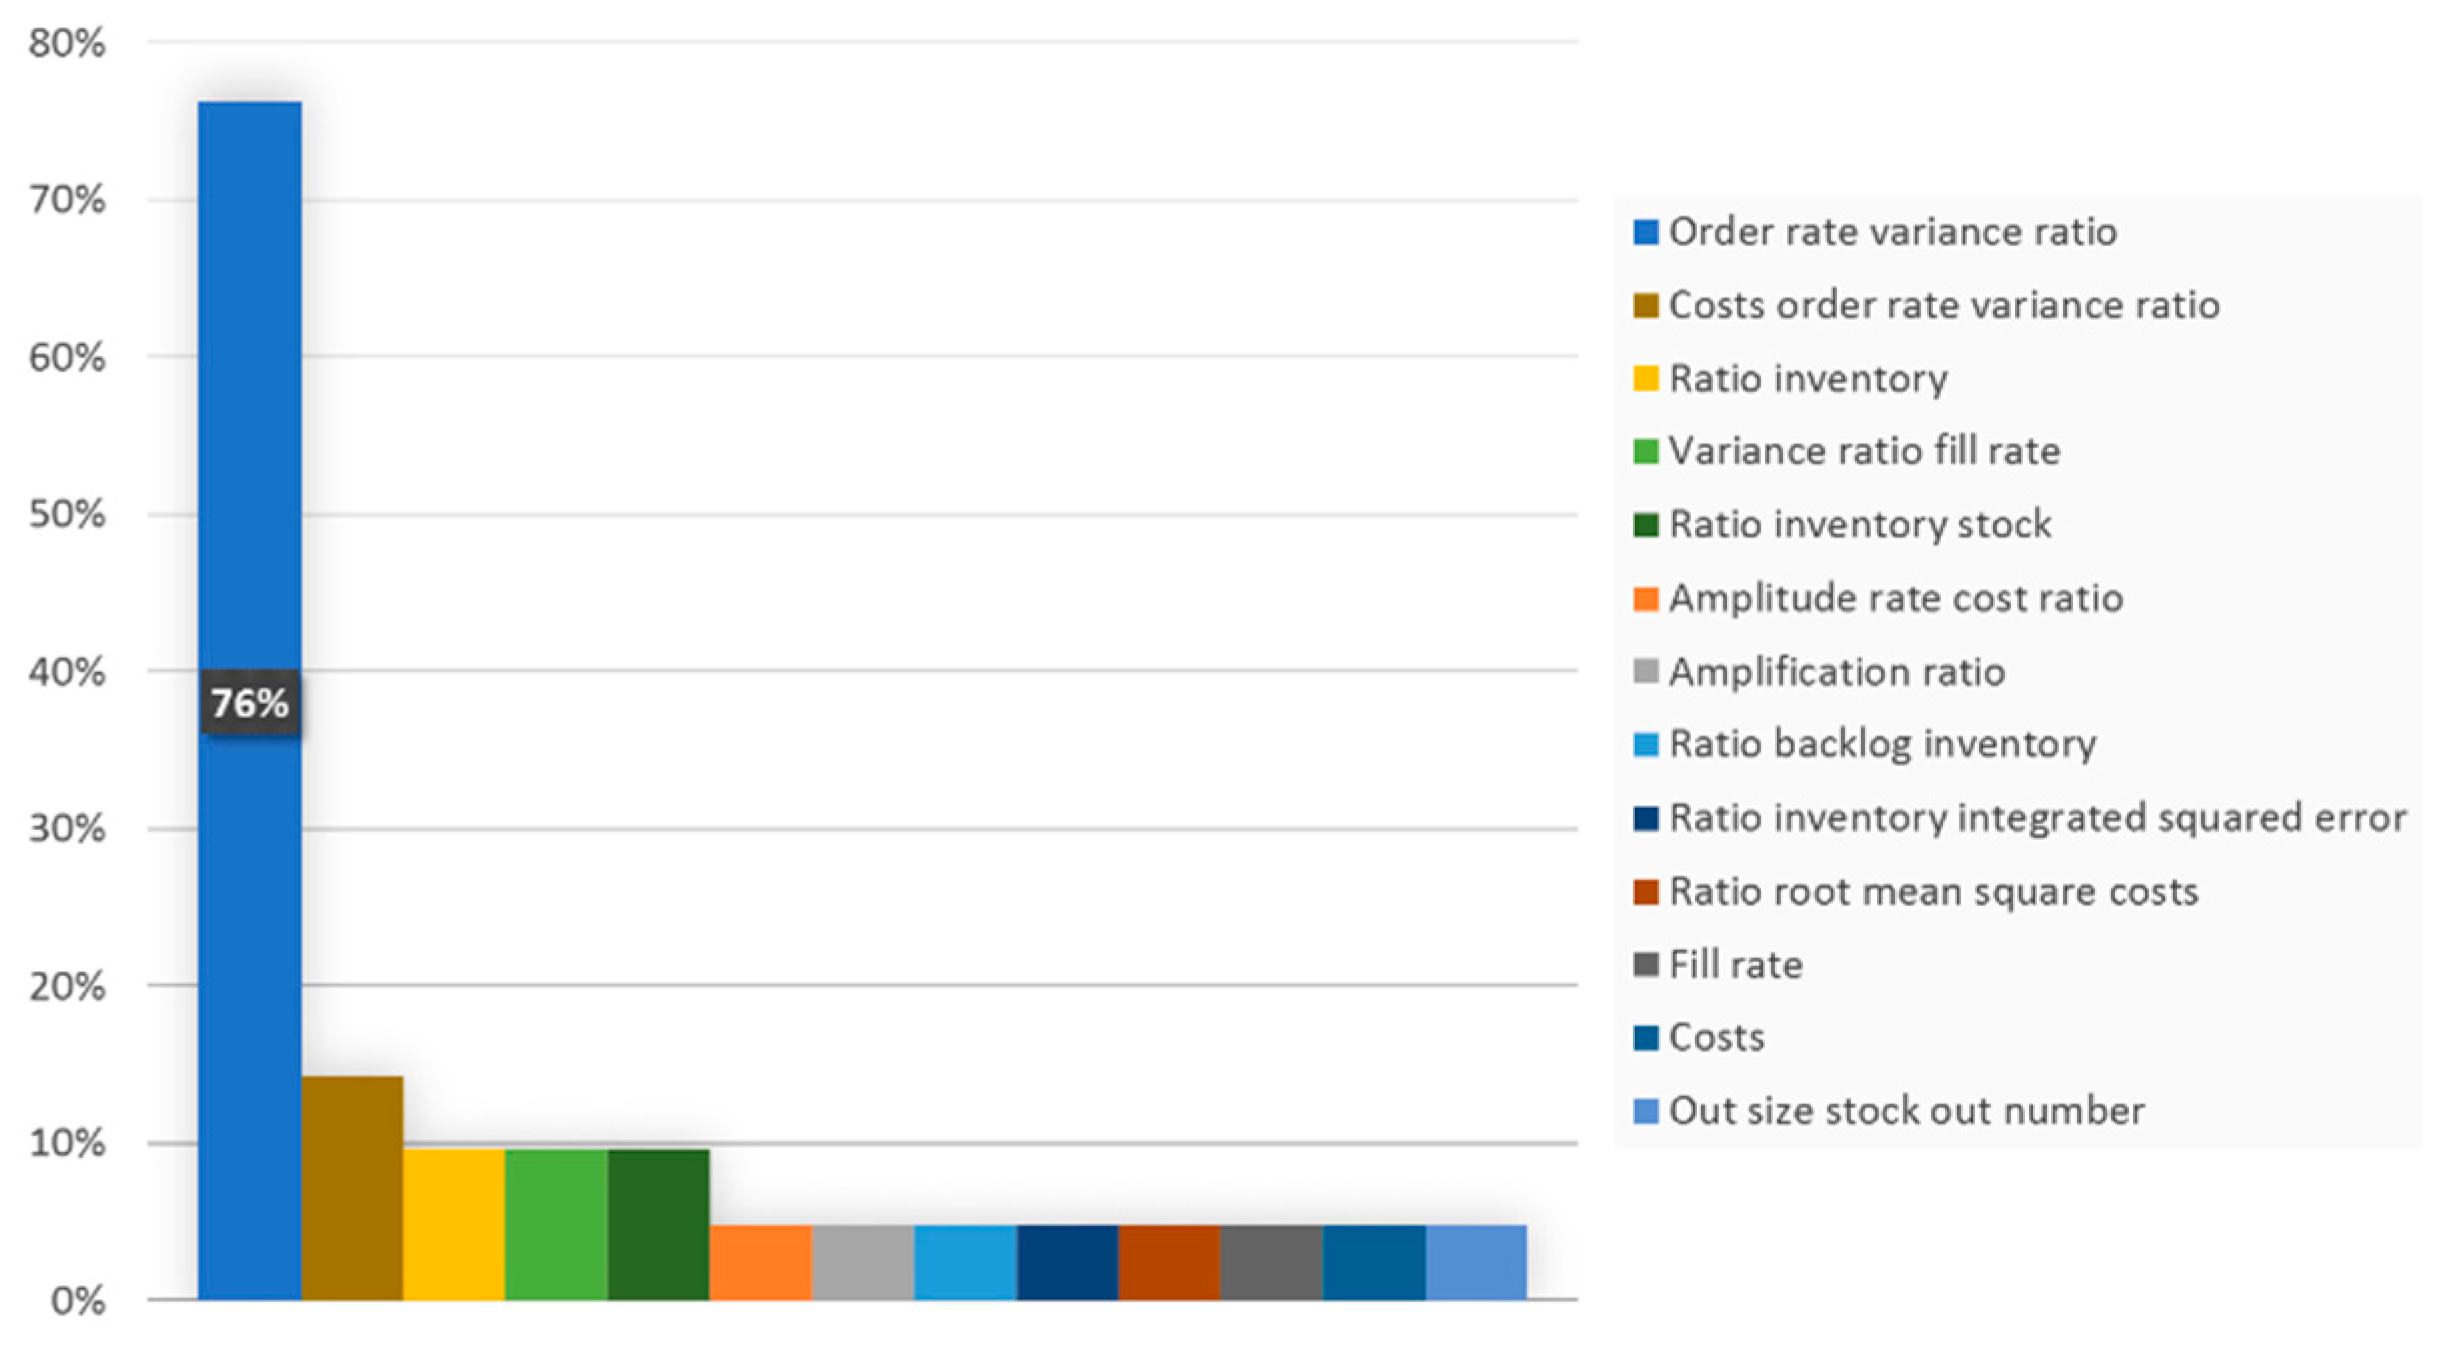Click the Amplification ratio legend entry
Screen dimensions: 2456x1346
coord(1836,671)
